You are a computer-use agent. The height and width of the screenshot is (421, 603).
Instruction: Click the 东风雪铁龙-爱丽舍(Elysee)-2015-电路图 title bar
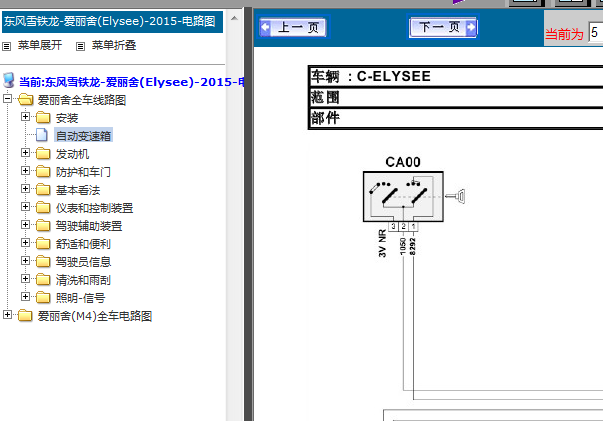(112, 22)
